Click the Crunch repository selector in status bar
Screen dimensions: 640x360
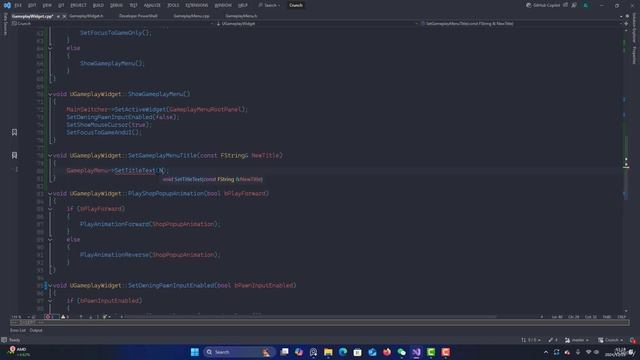[x=611, y=340]
